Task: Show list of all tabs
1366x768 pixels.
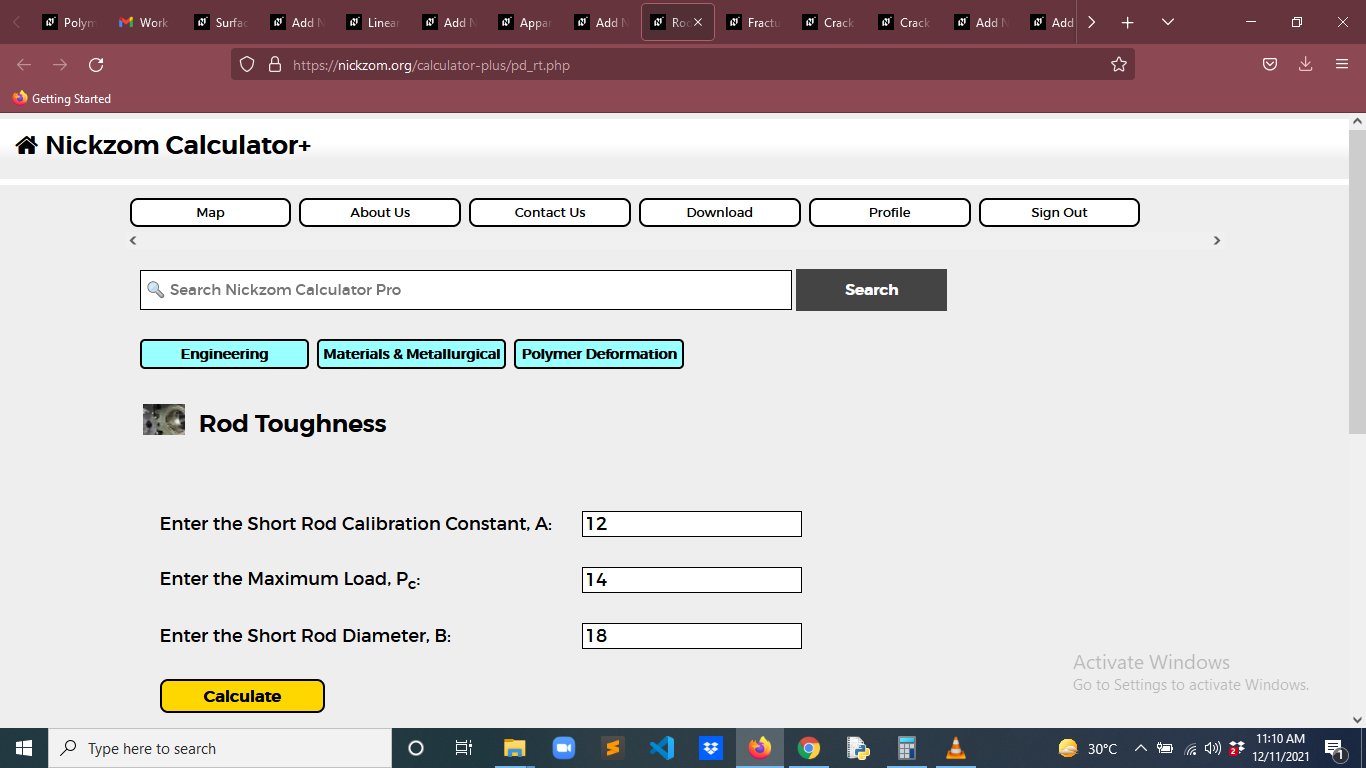Action: click(x=1167, y=22)
